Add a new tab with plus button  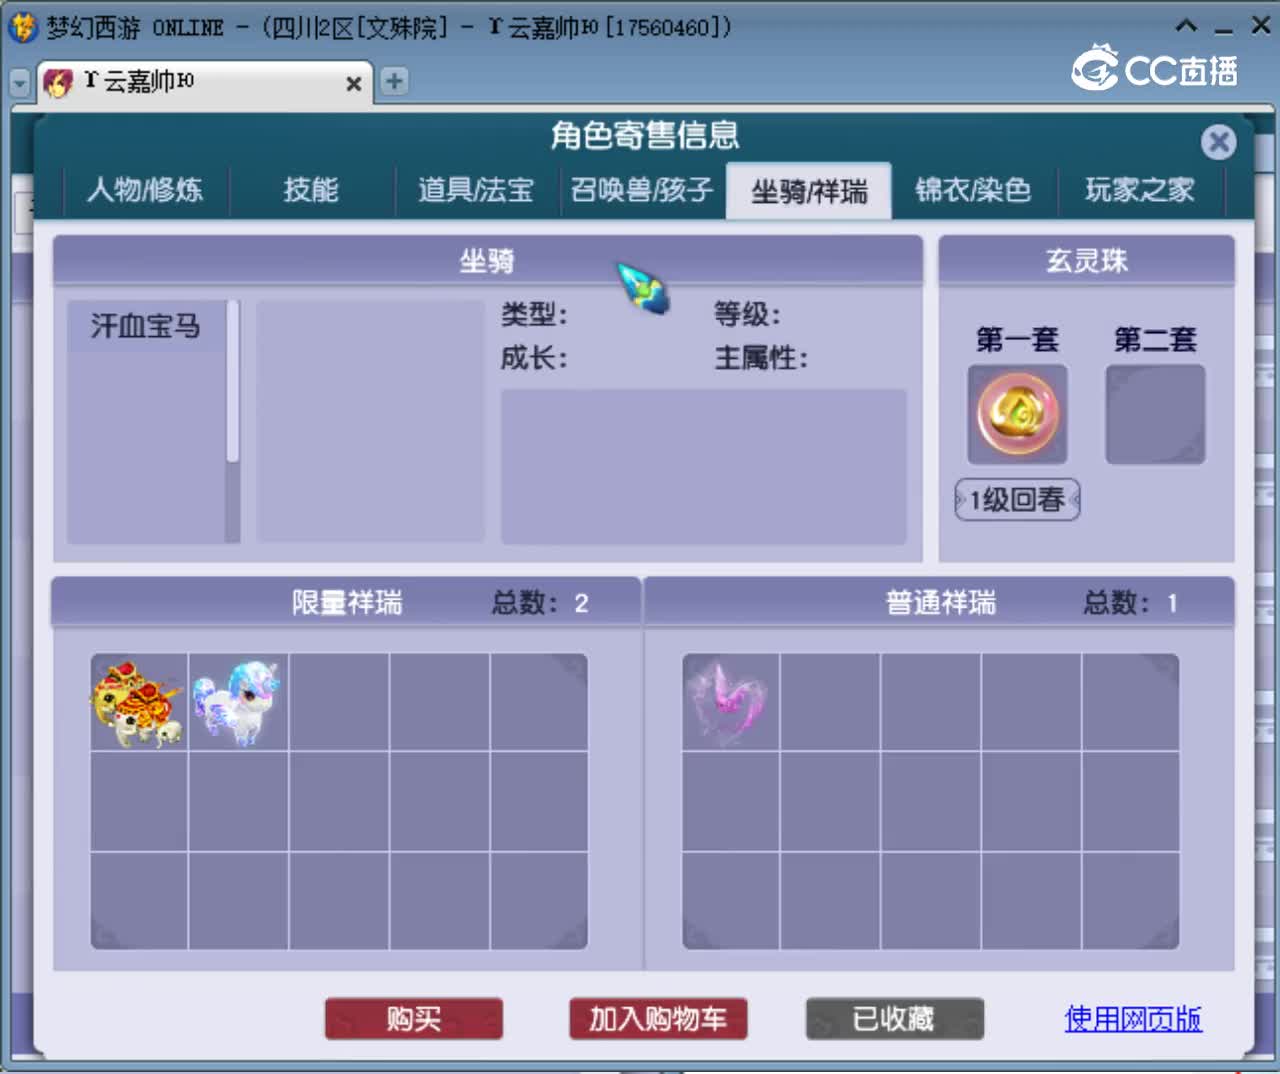(x=394, y=81)
